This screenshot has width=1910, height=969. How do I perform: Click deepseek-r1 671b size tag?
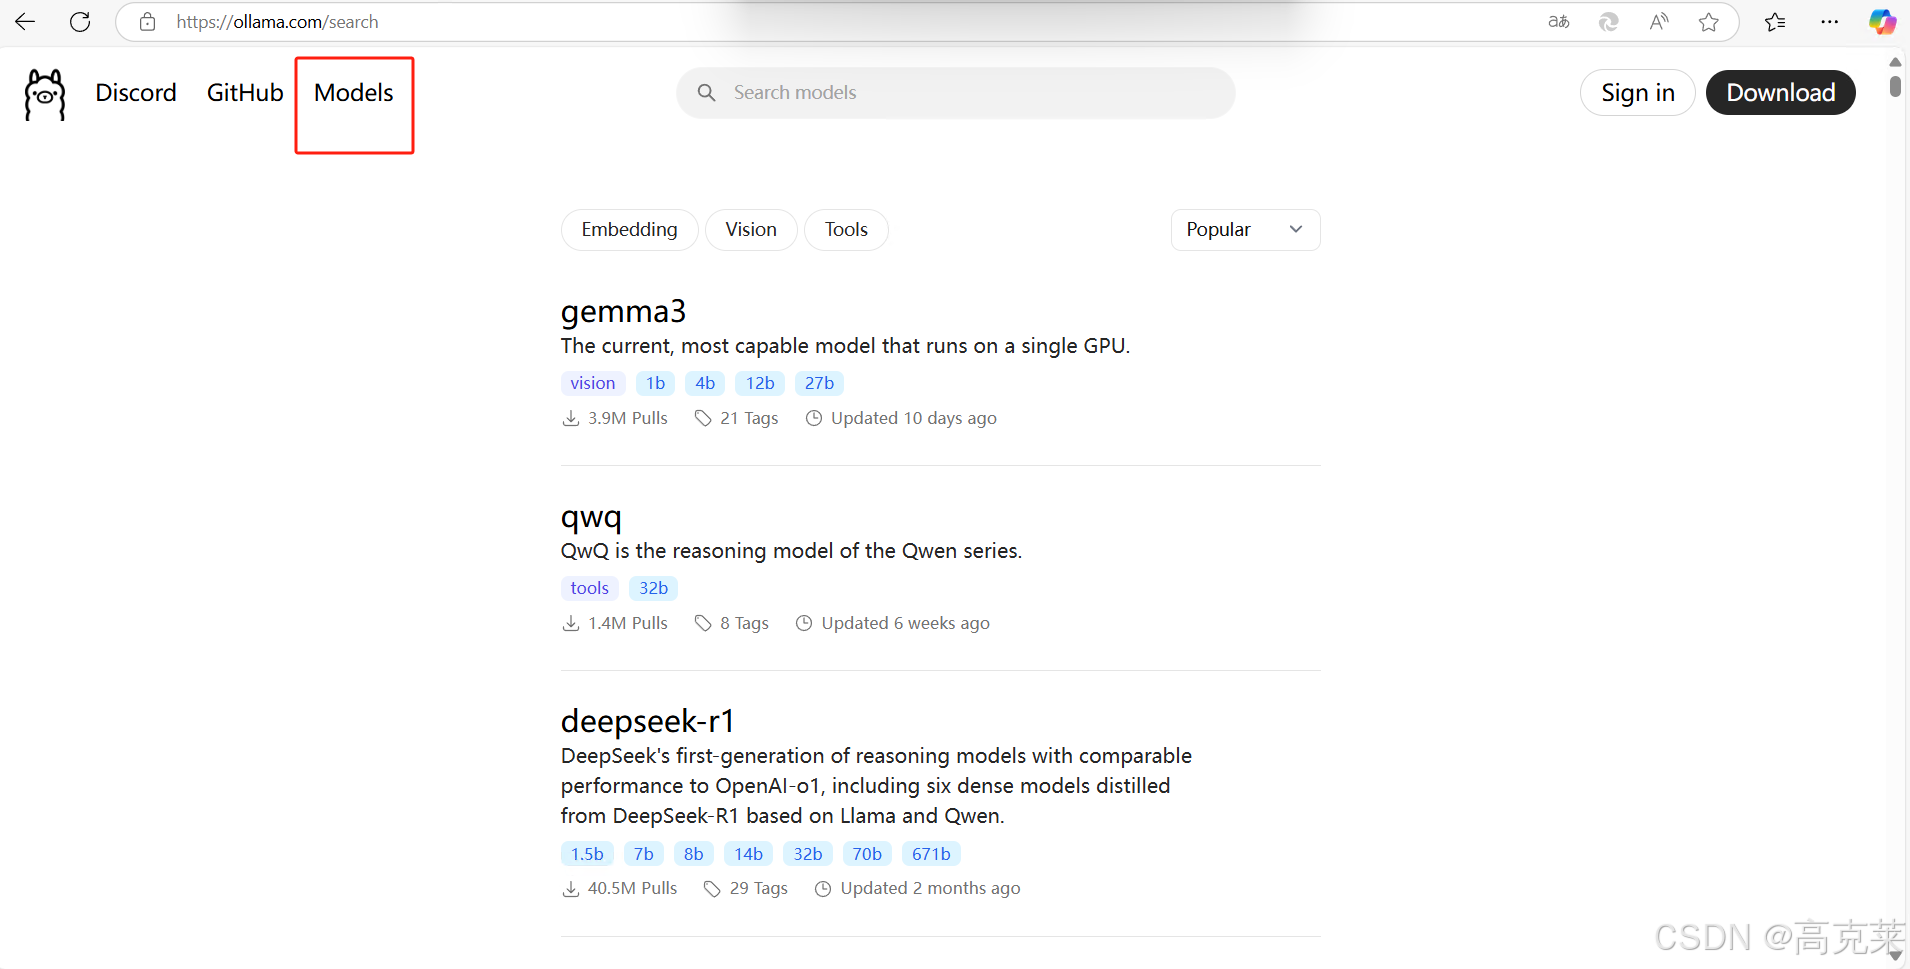click(931, 854)
